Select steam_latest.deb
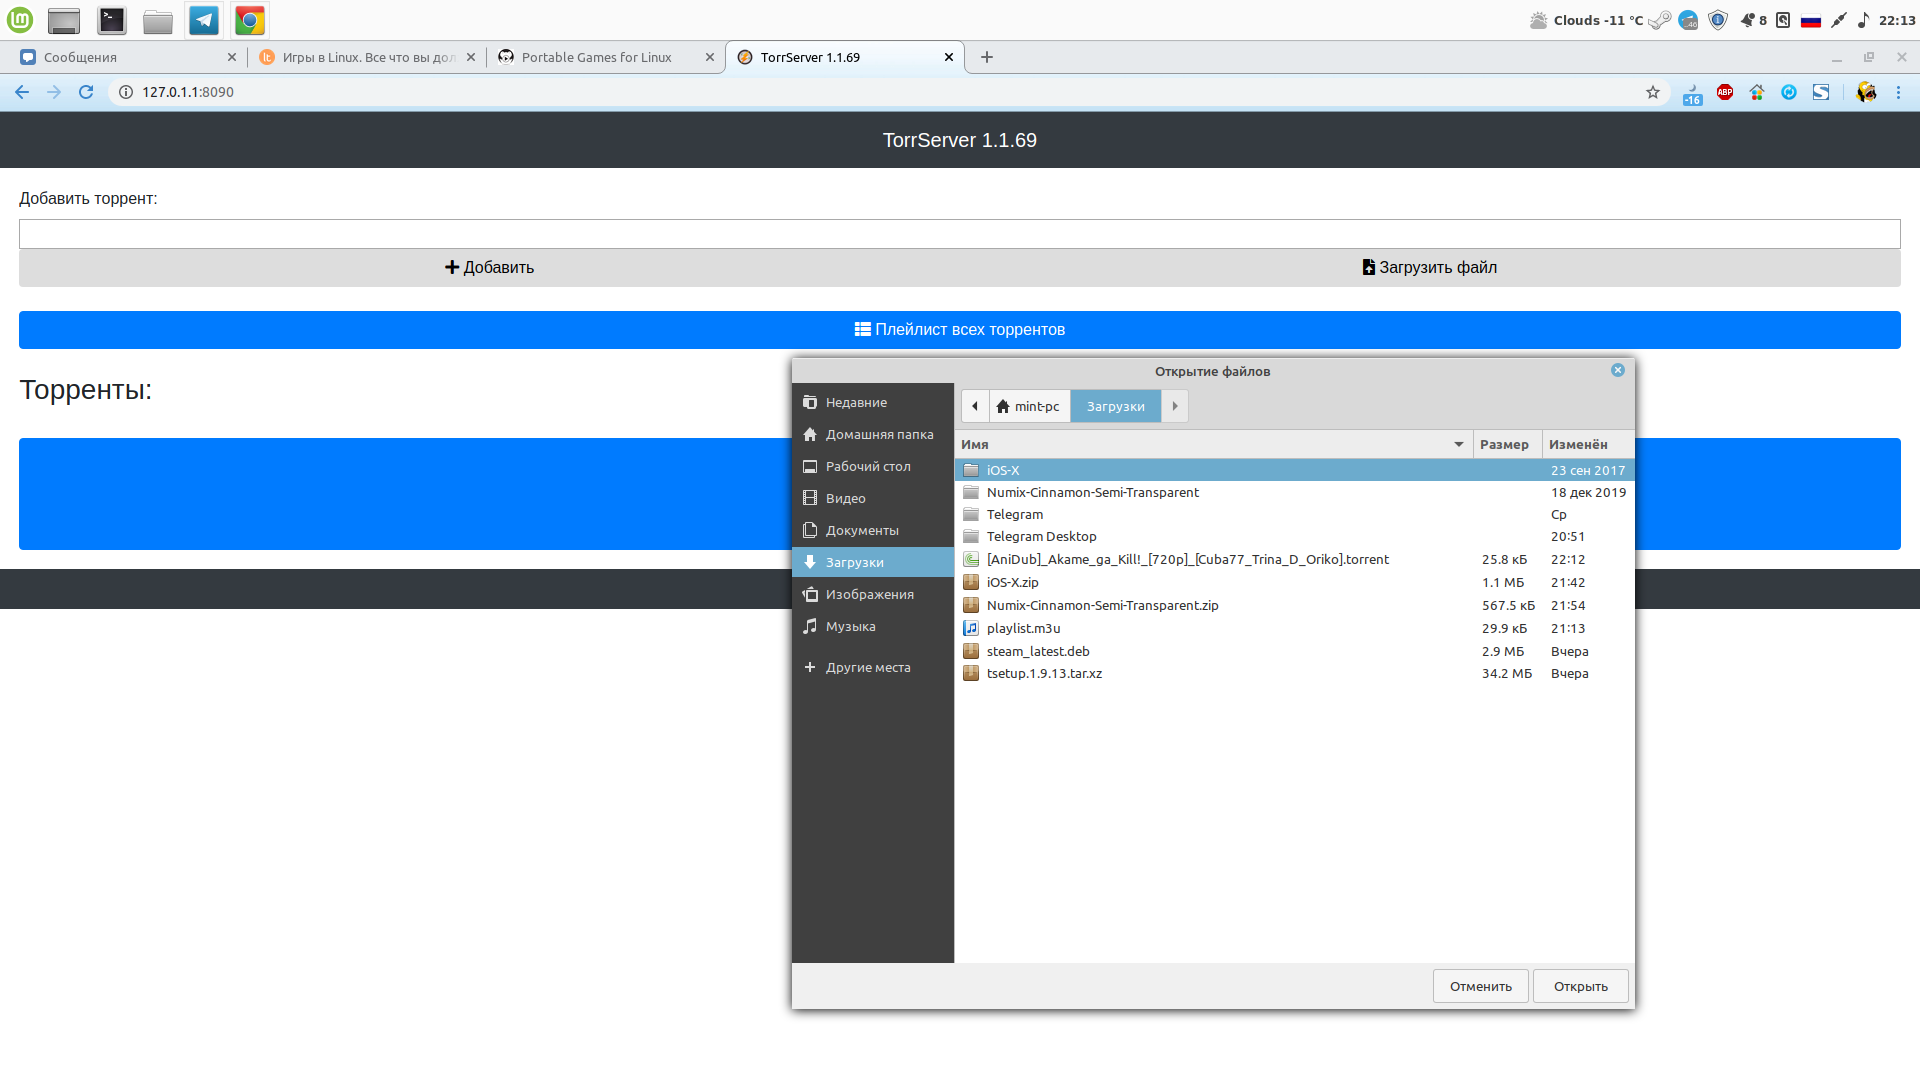 1294,651
